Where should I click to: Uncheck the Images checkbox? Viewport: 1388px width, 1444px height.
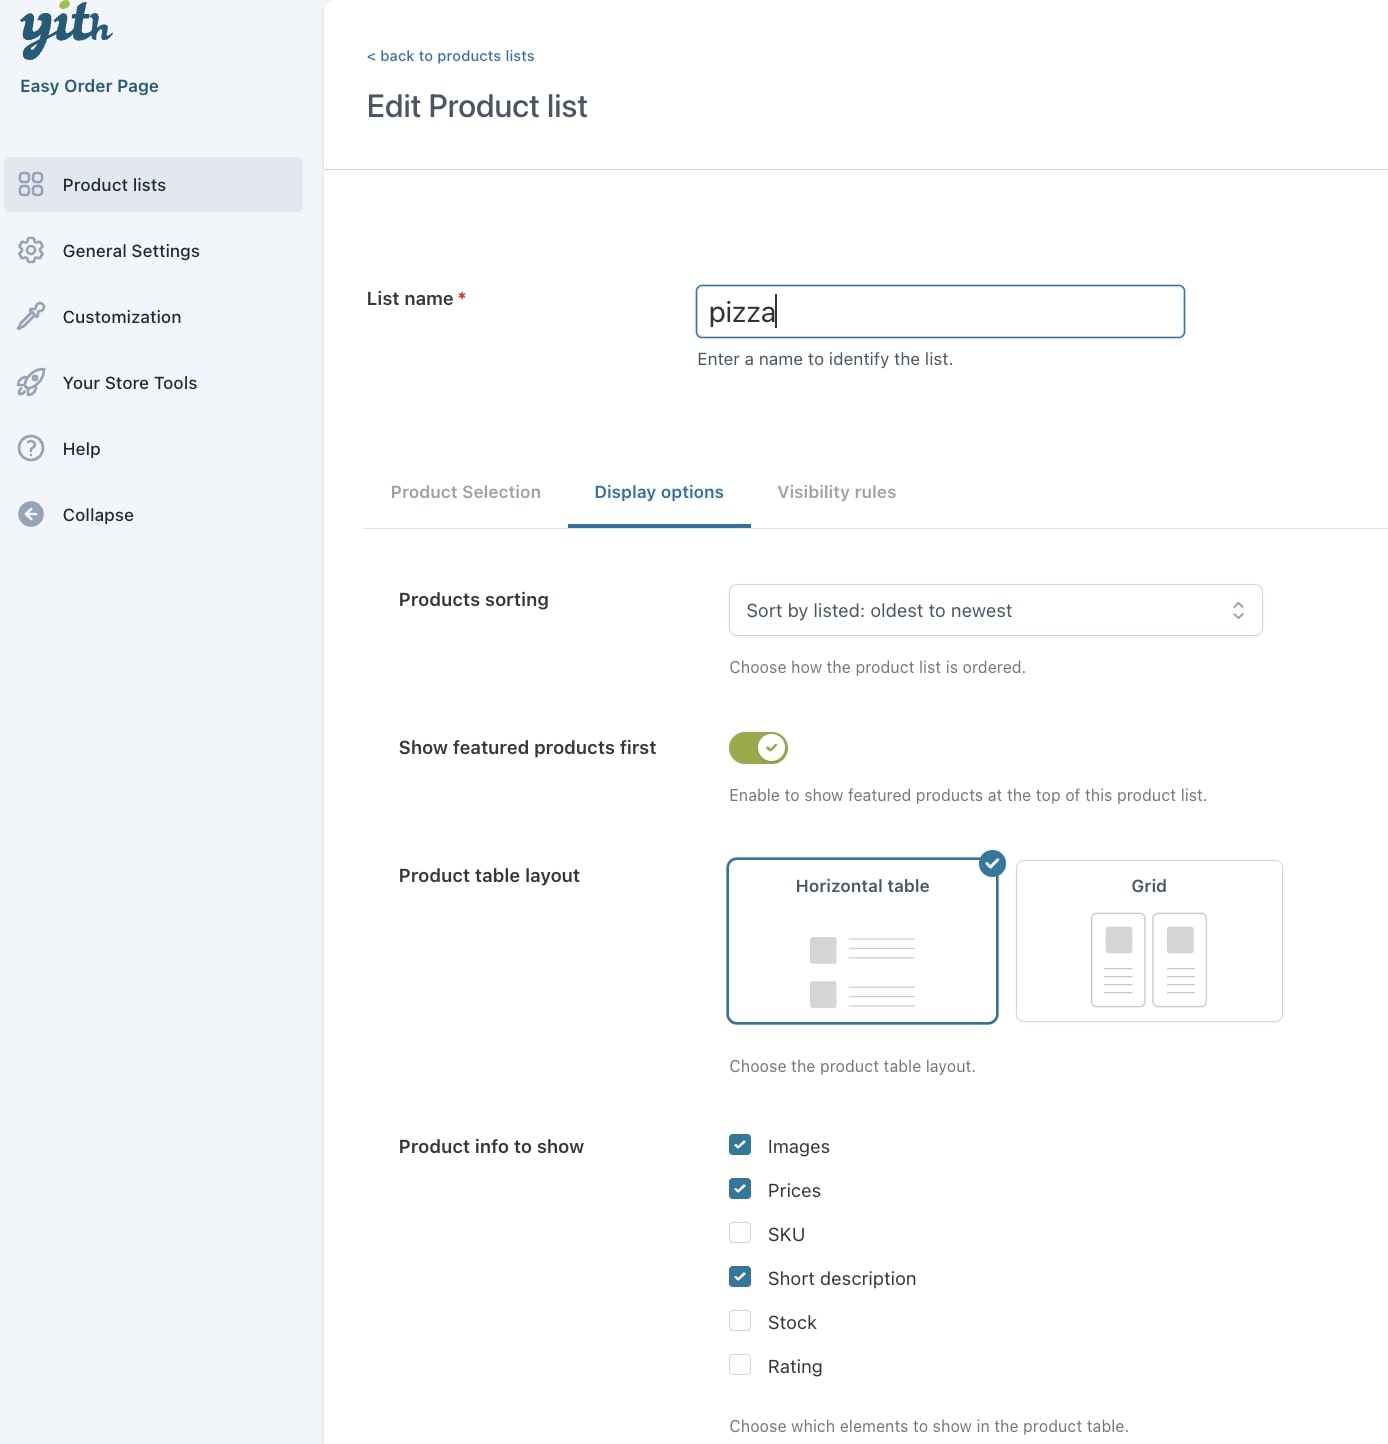point(740,1145)
